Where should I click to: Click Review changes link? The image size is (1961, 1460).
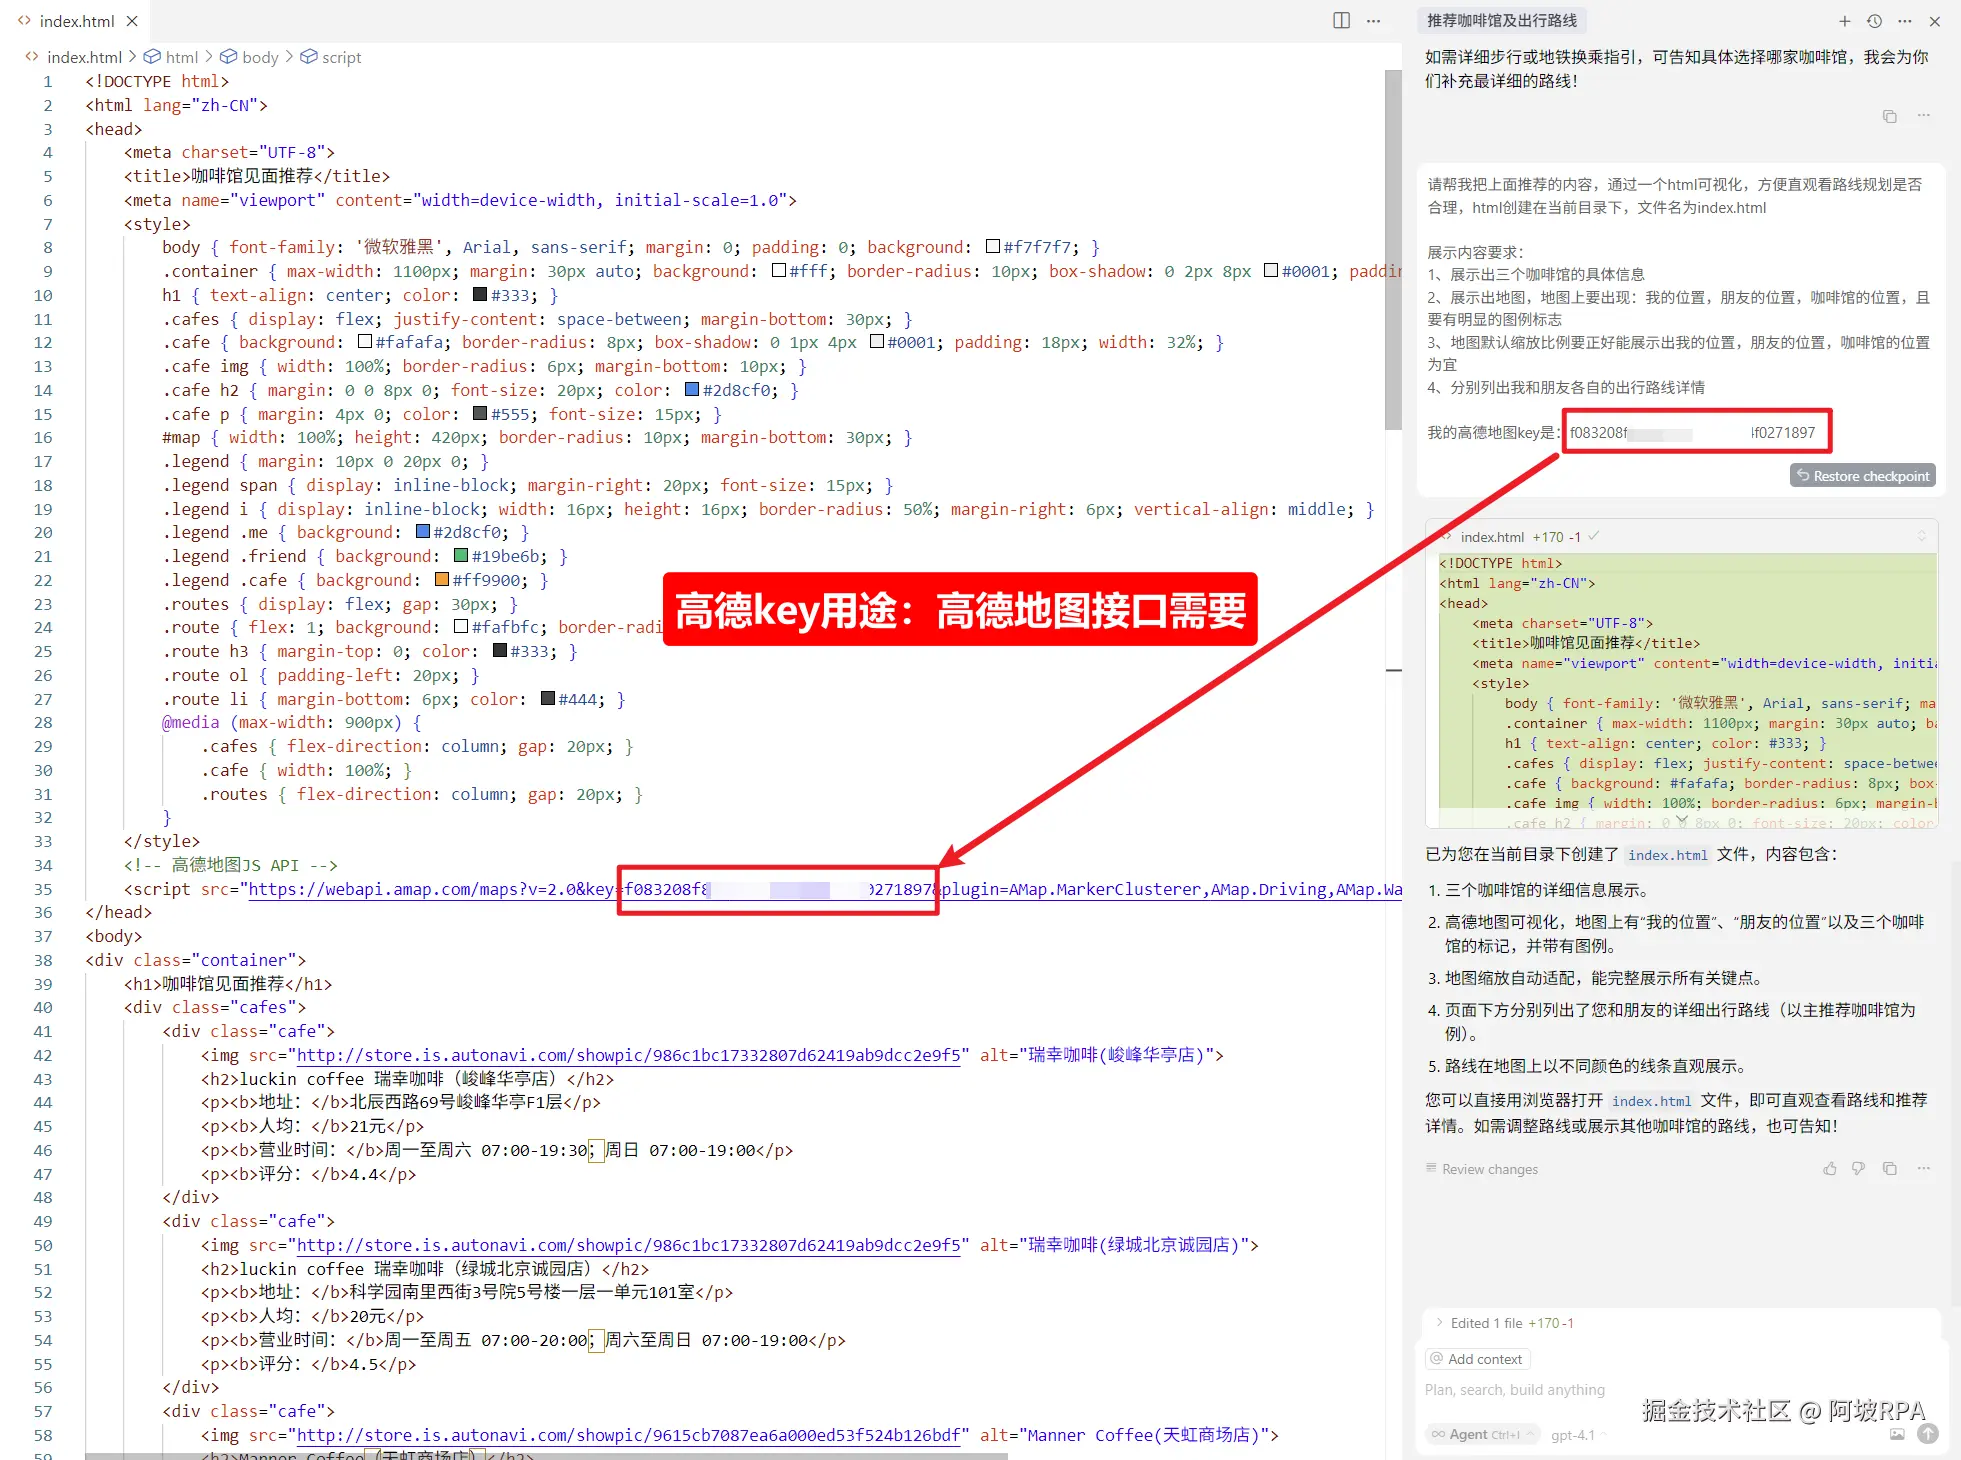(x=1489, y=1169)
